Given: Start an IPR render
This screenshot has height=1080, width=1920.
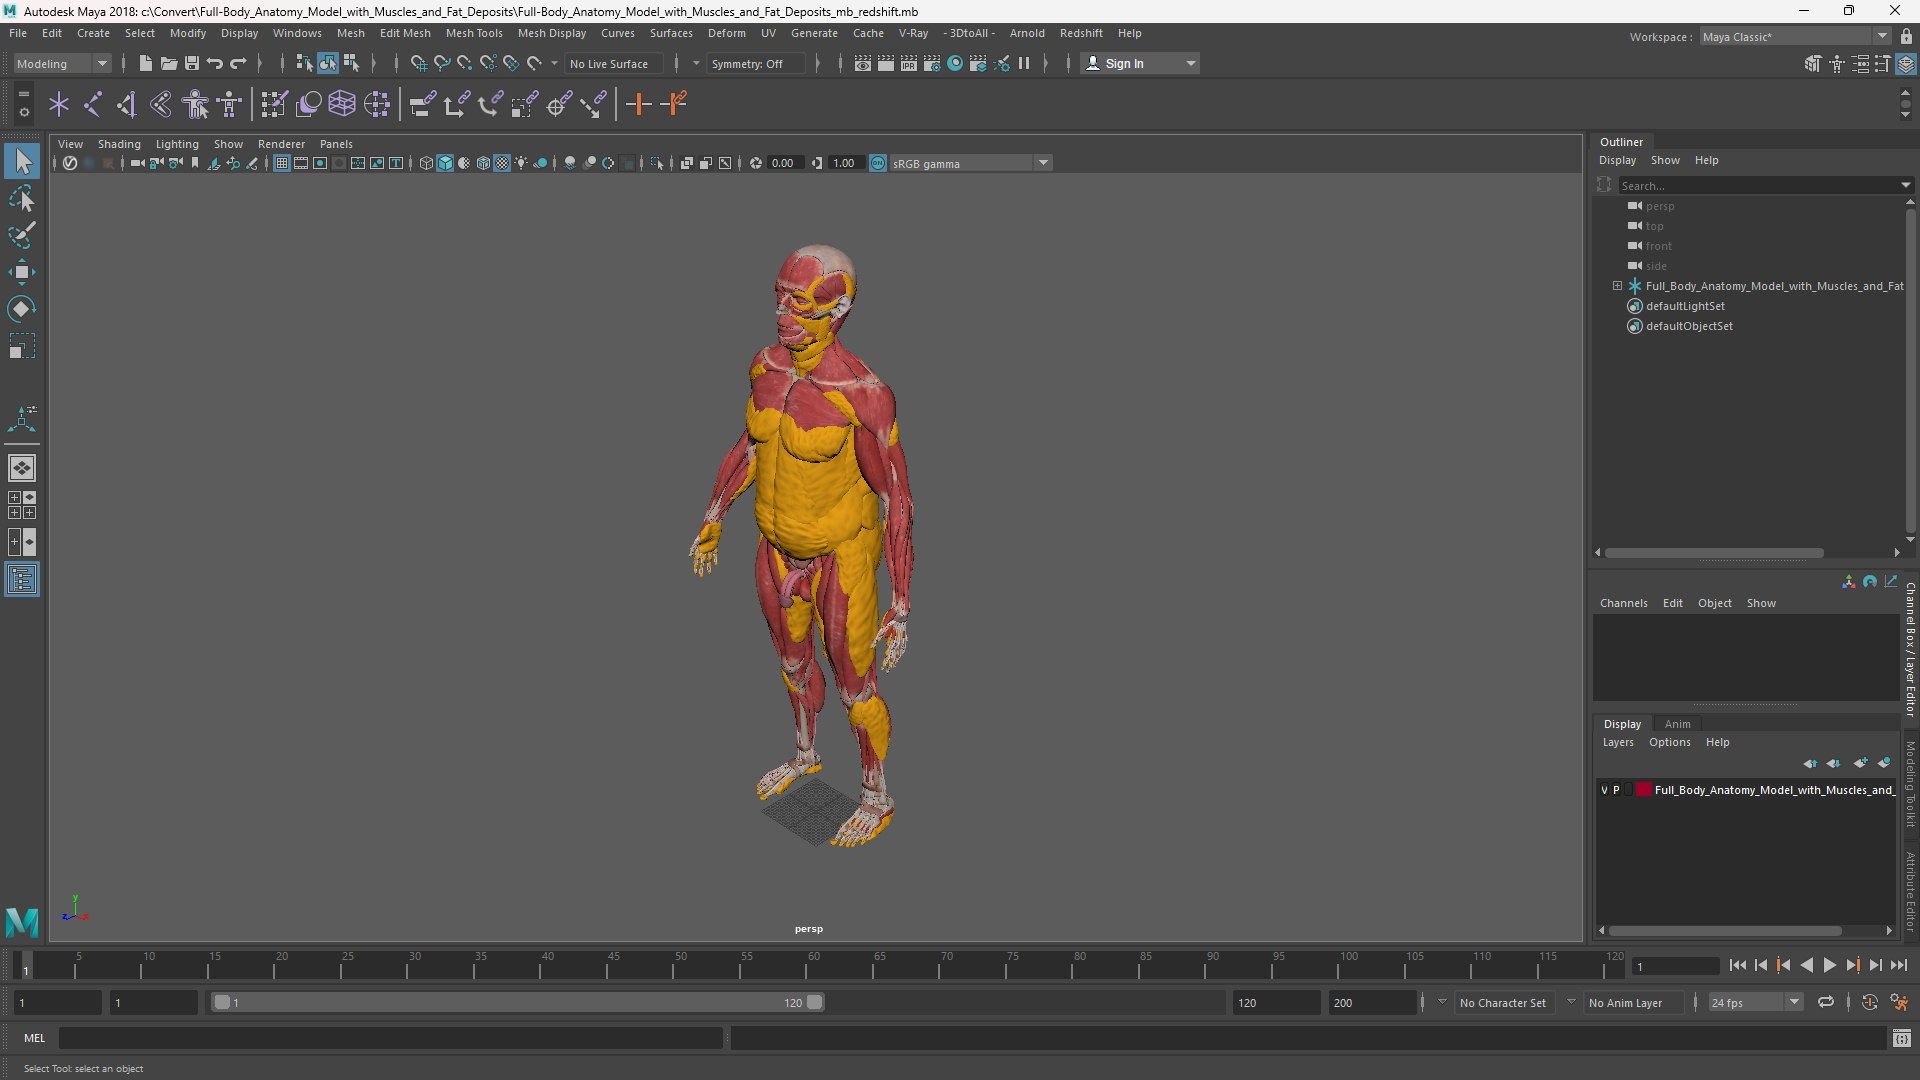Looking at the screenshot, I should coord(909,63).
